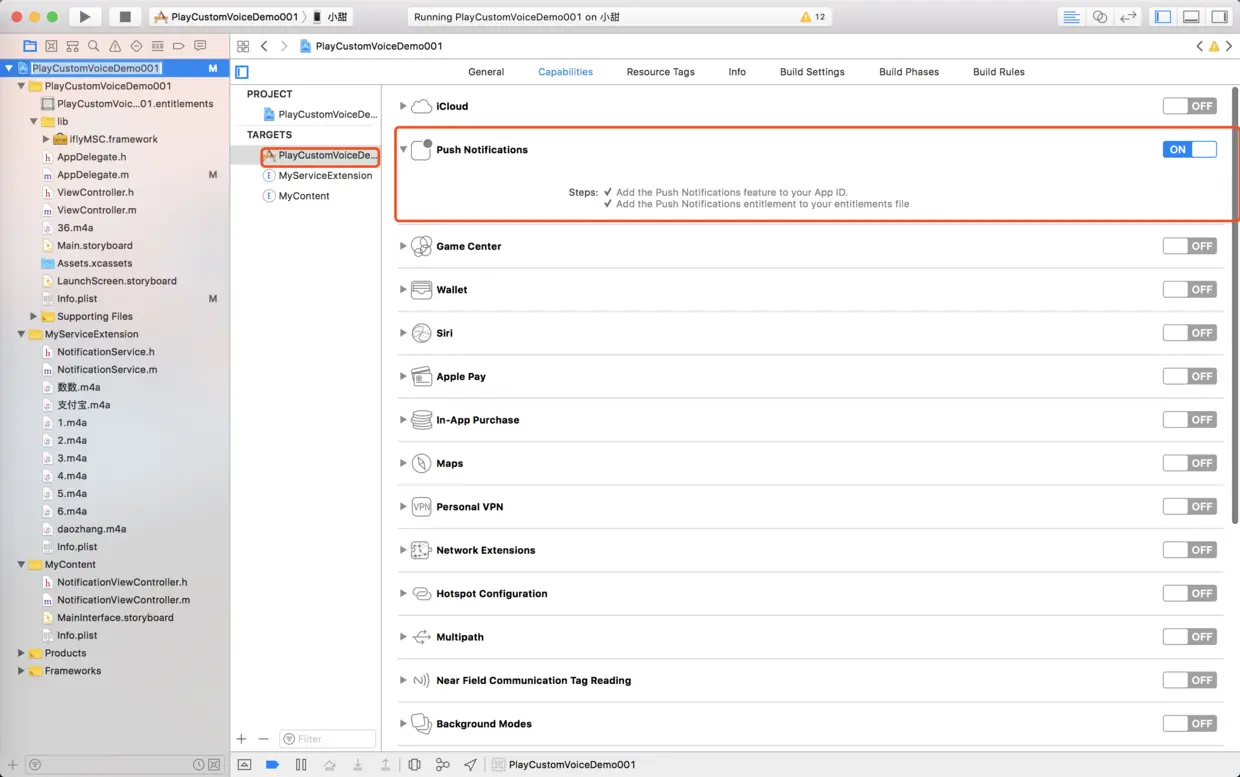Screen dimensions: 1240x777
Task: Open Debug View Hierarchy
Action: click(414, 765)
